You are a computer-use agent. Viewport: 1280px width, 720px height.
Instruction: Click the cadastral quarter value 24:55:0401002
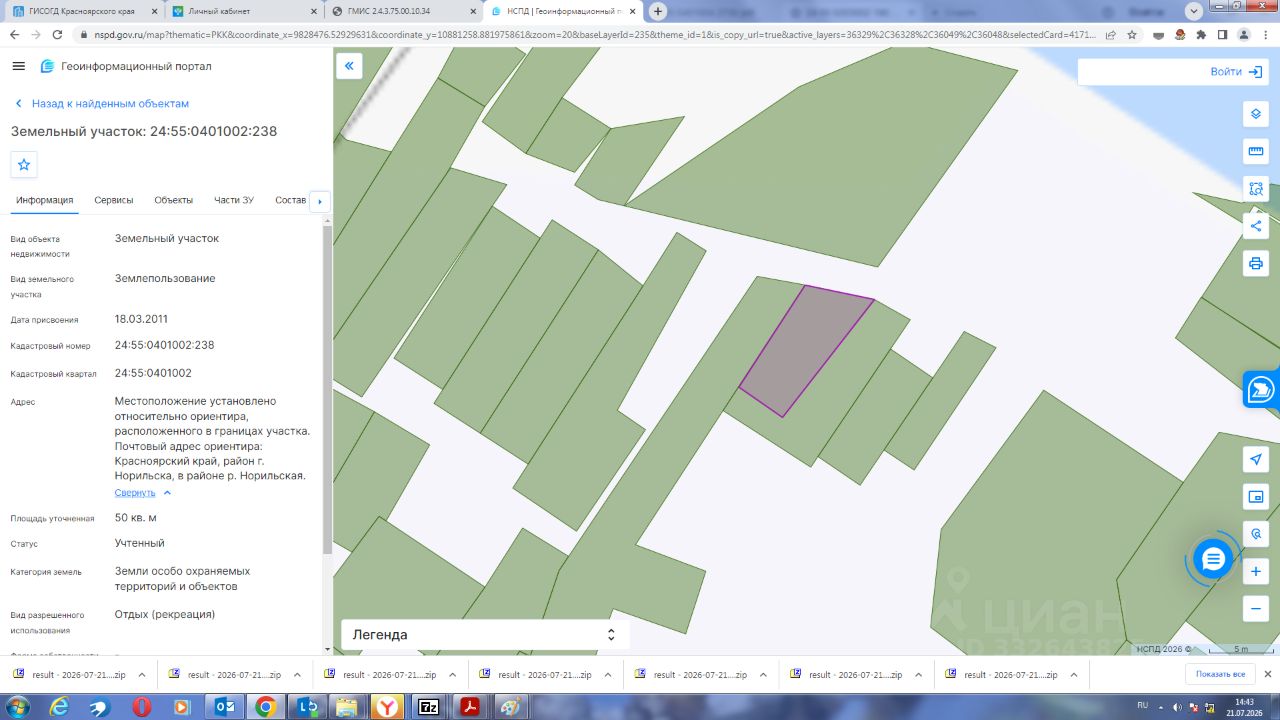pyautogui.click(x=153, y=373)
